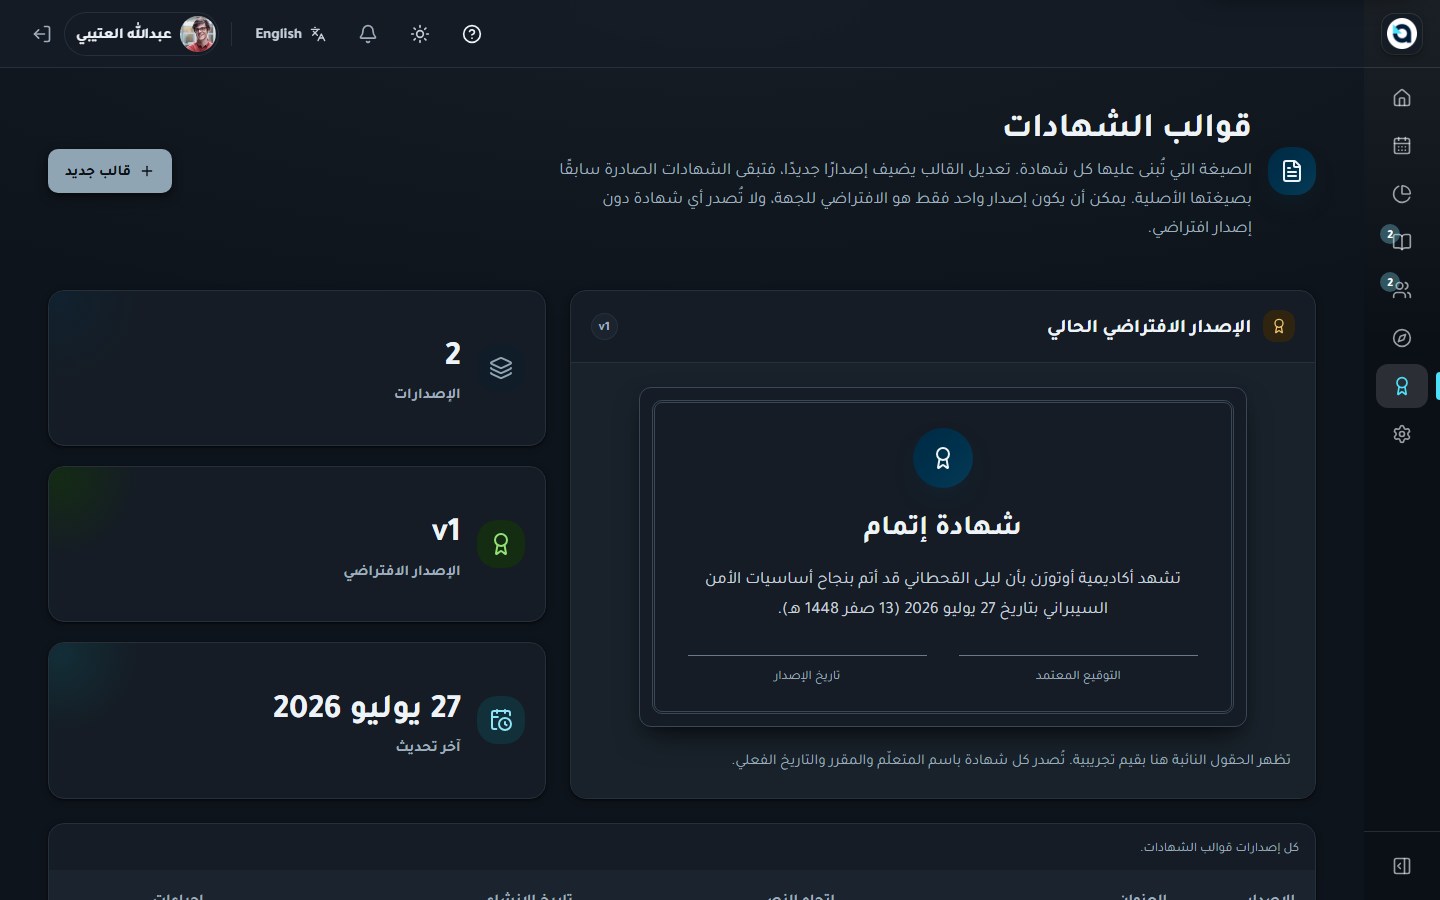This screenshot has height=900, width=1440.
Task: Select the certificates award icon in sidebar
Action: point(1402,386)
